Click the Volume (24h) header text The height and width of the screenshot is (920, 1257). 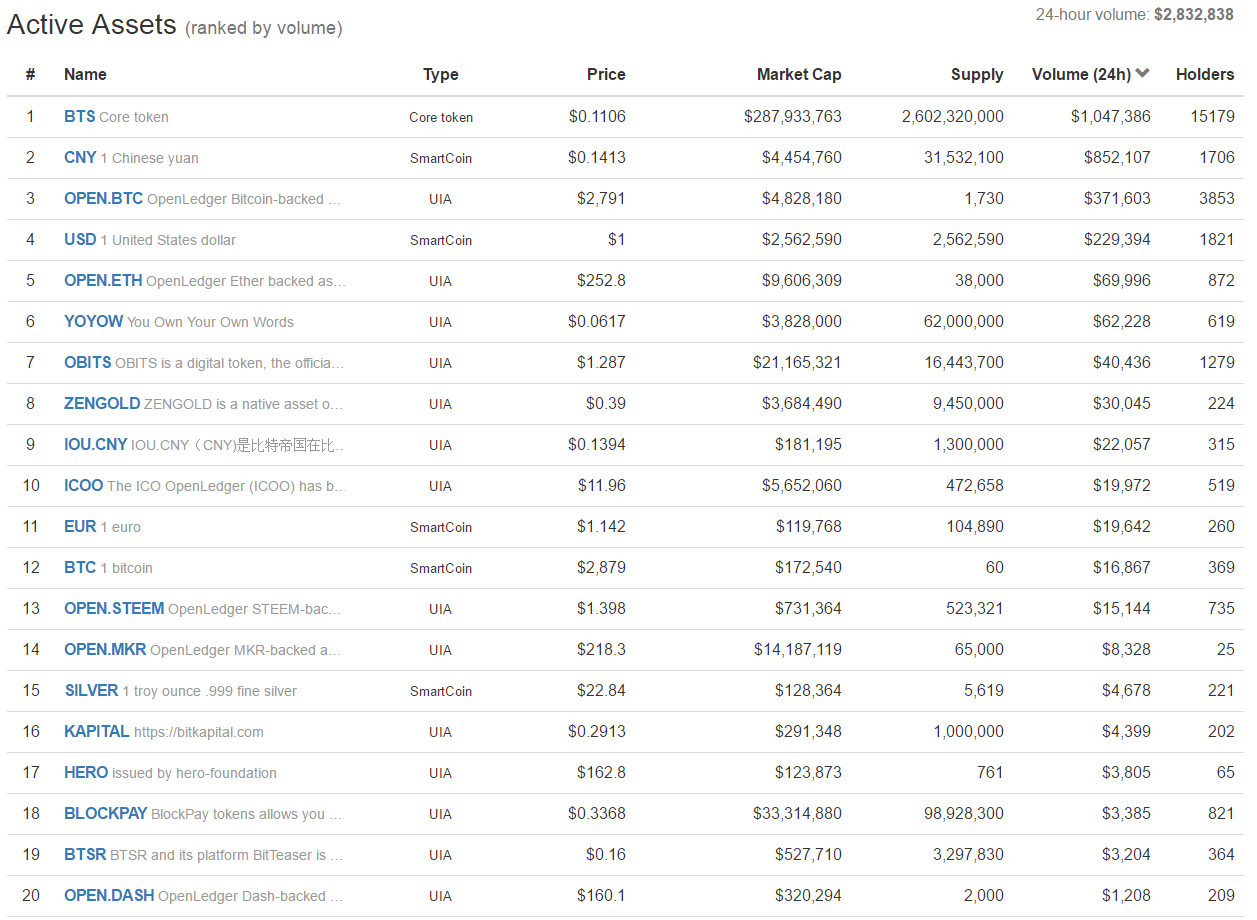point(1081,75)
